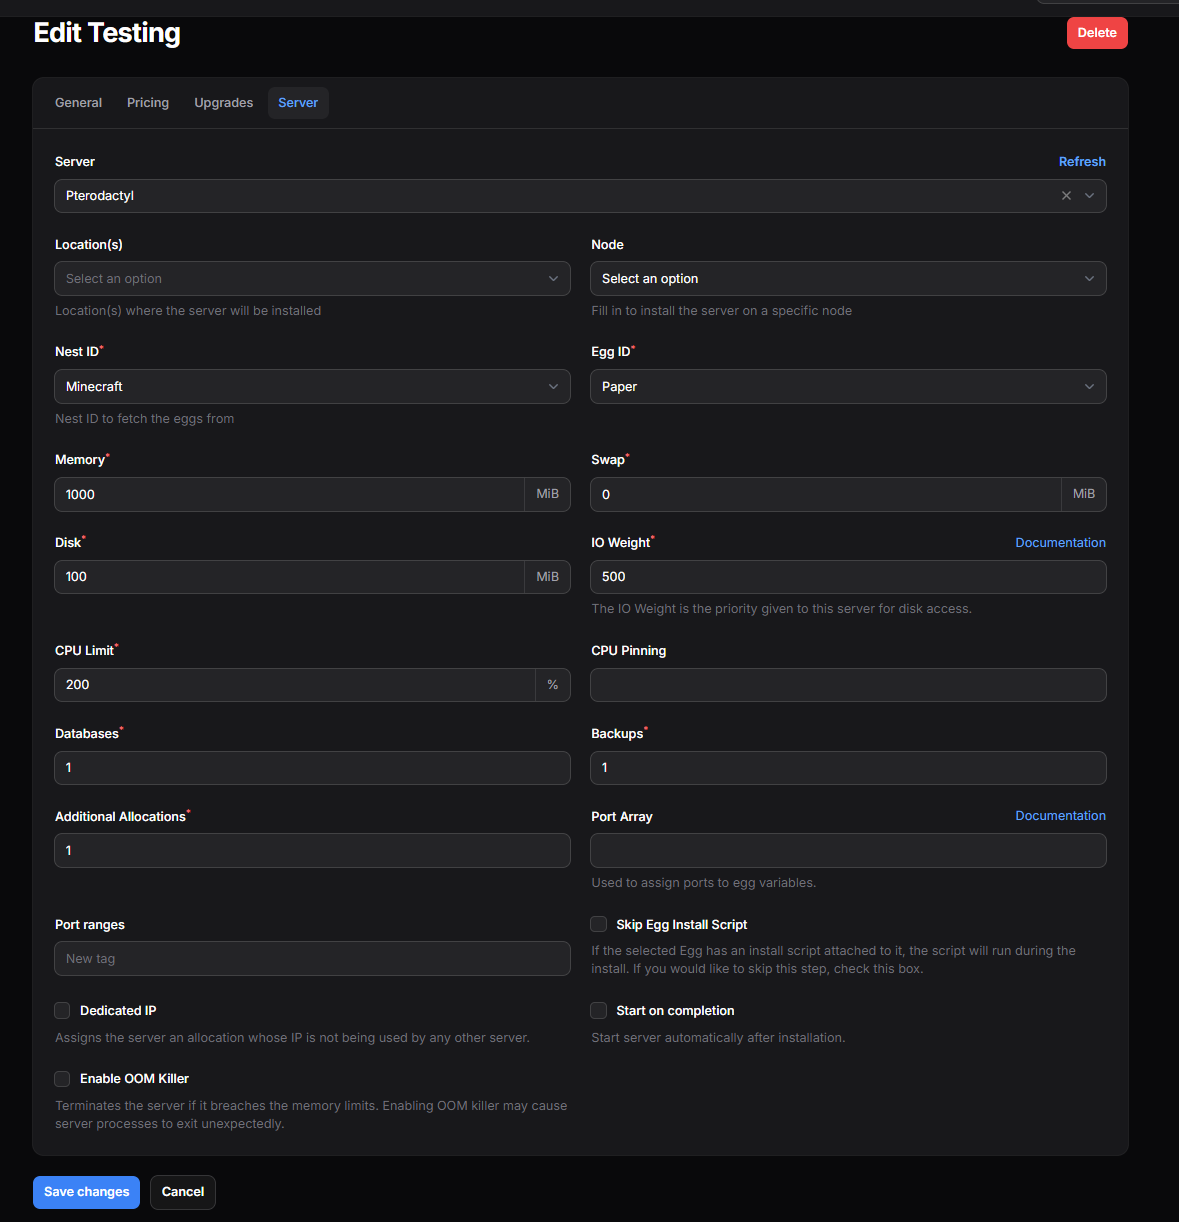Open the Pricing tab
The width and height of the screenshot is (1179, 1222).
pyautogui.click(x=148, y=103)
